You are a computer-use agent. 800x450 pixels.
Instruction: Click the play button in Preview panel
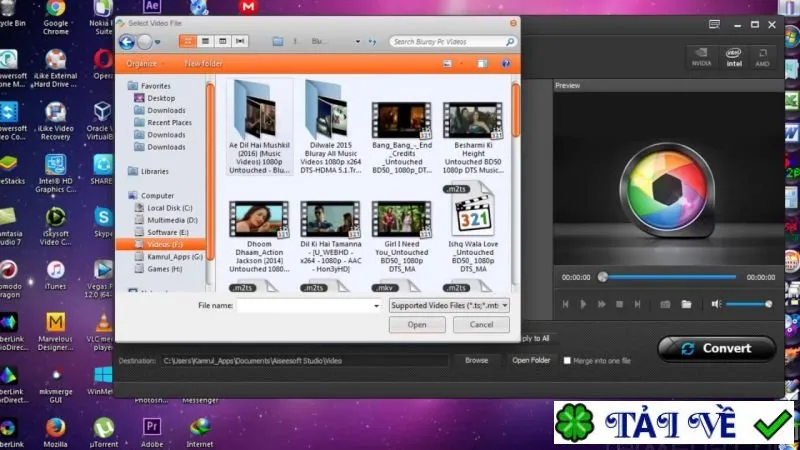(583, 304)
